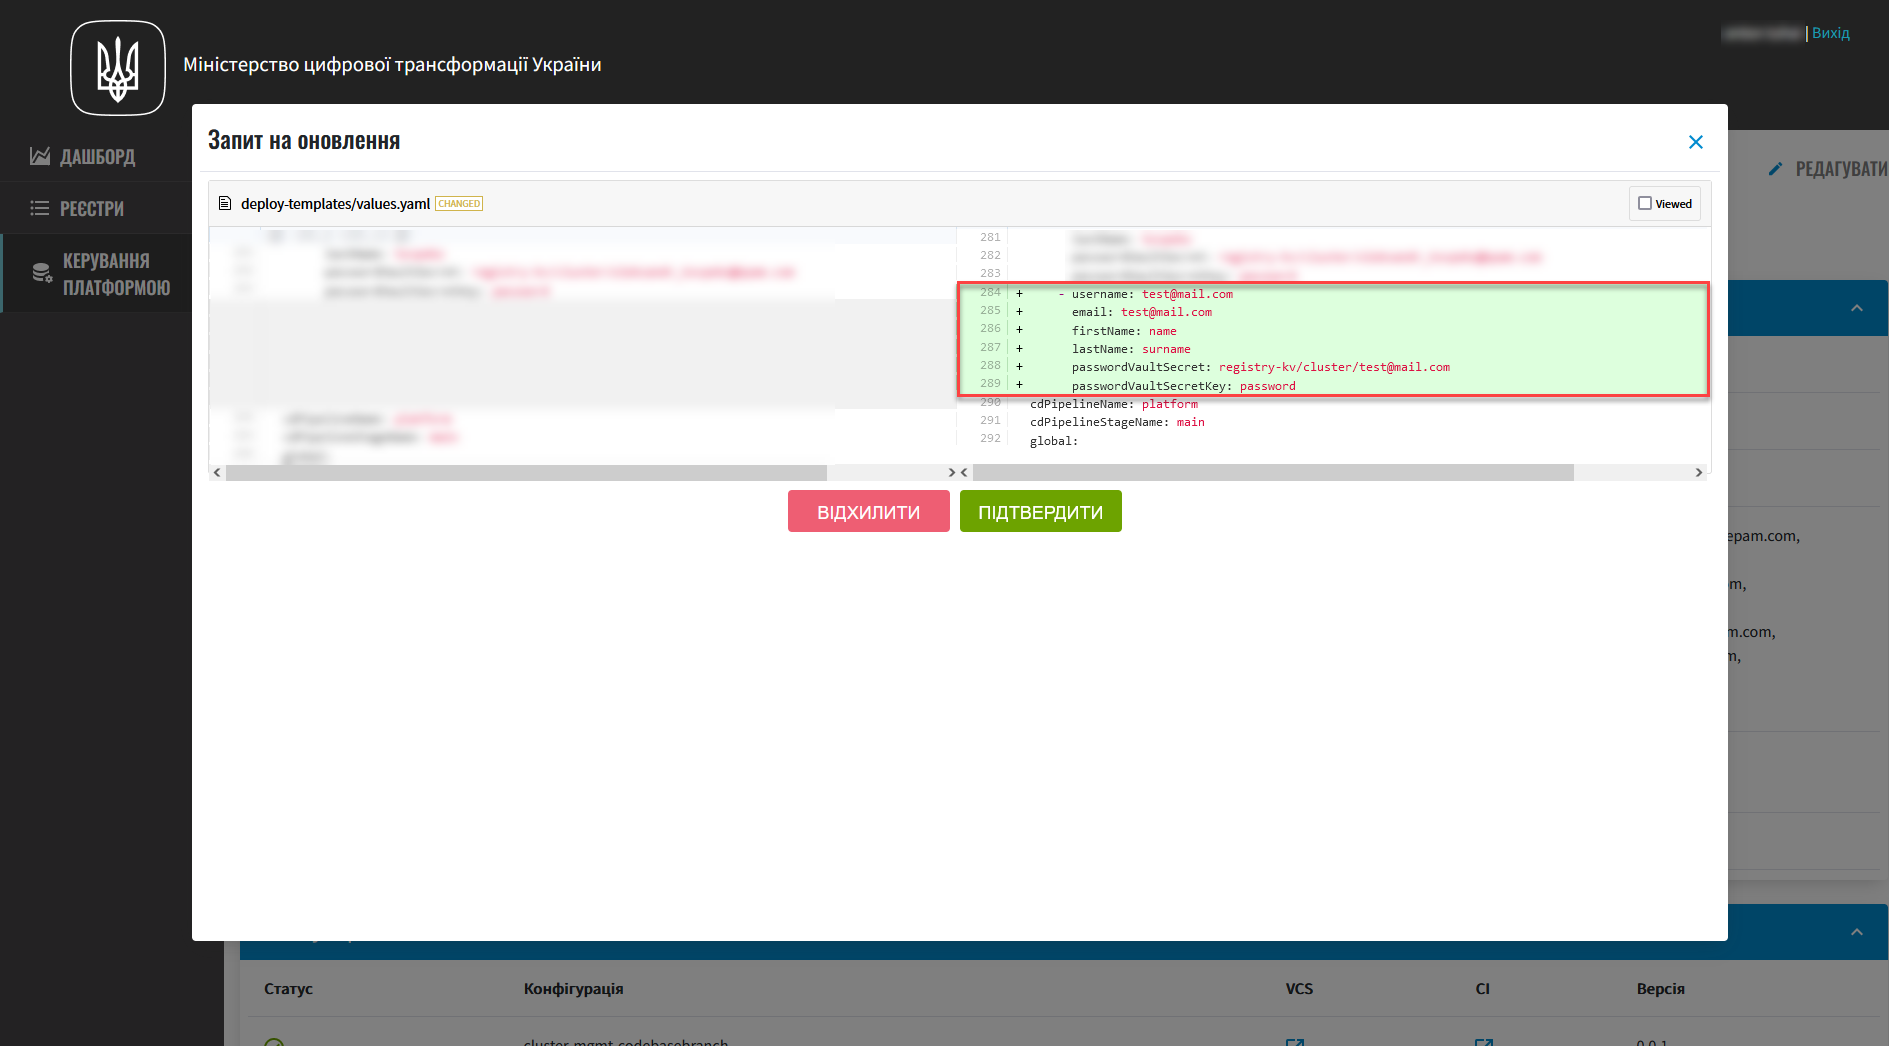Click the Запит на оновлення dialog title
Screen dimensions: 1889x1046
304,141
